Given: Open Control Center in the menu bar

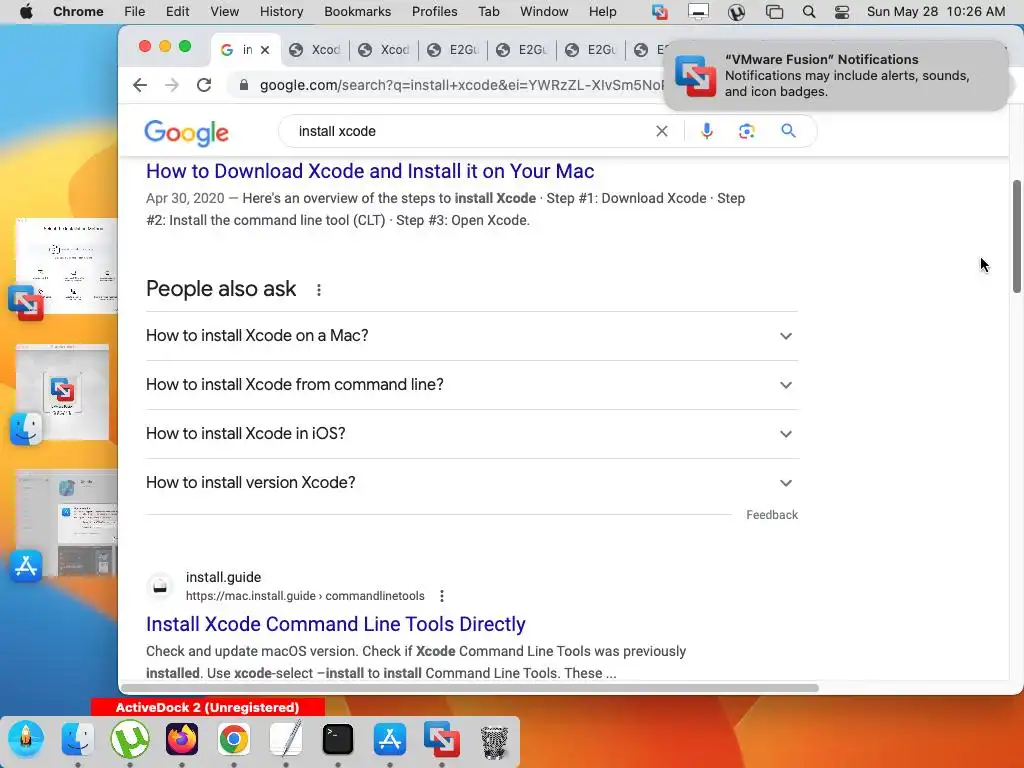Looking at the screenshot, I should 842,12.
